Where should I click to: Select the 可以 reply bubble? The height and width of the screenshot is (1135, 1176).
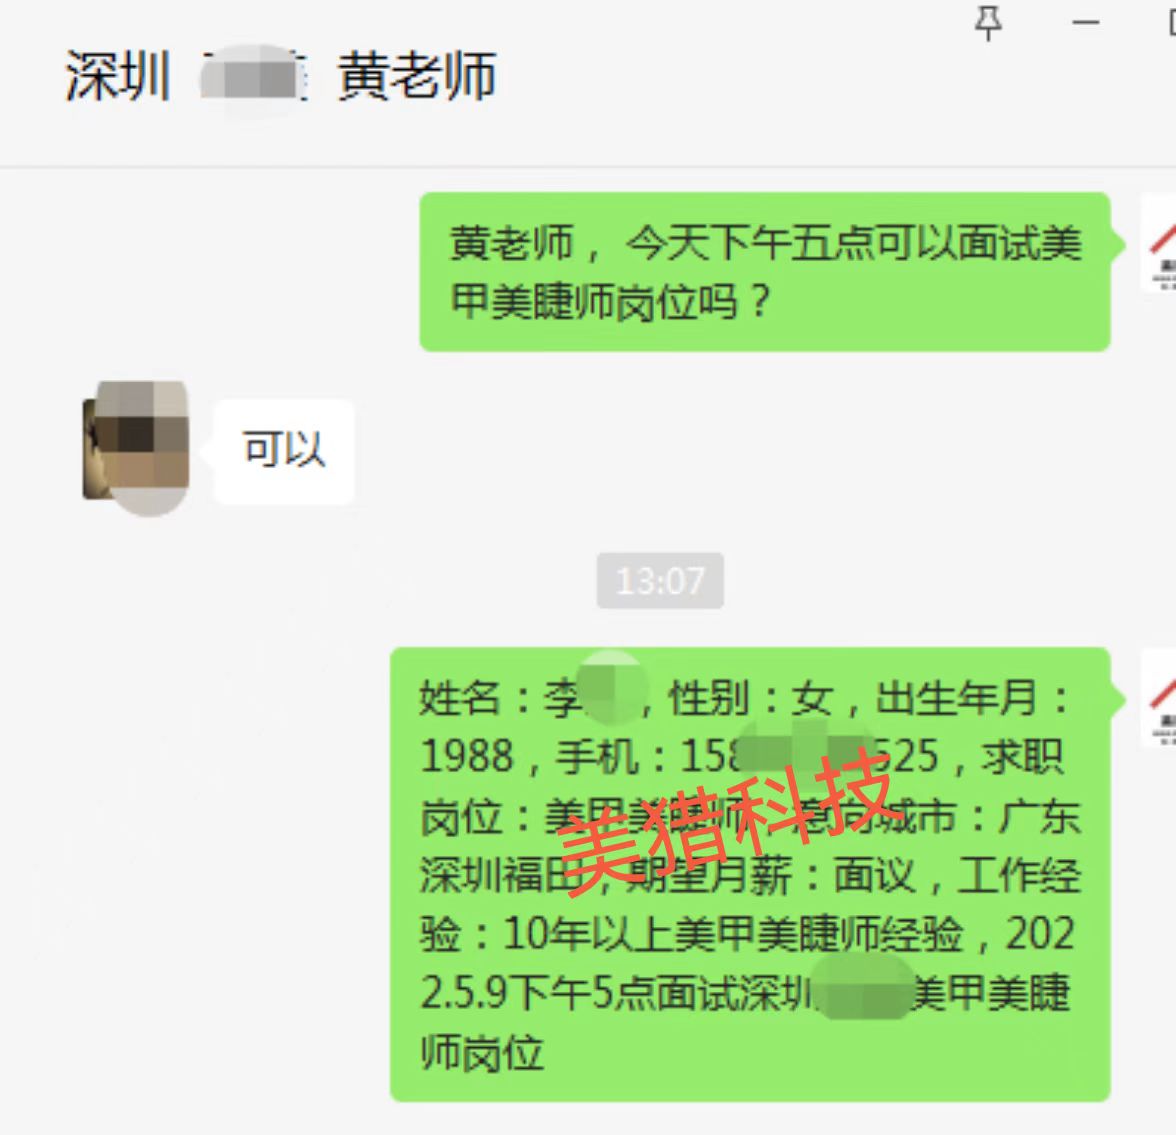pos(284,450)
